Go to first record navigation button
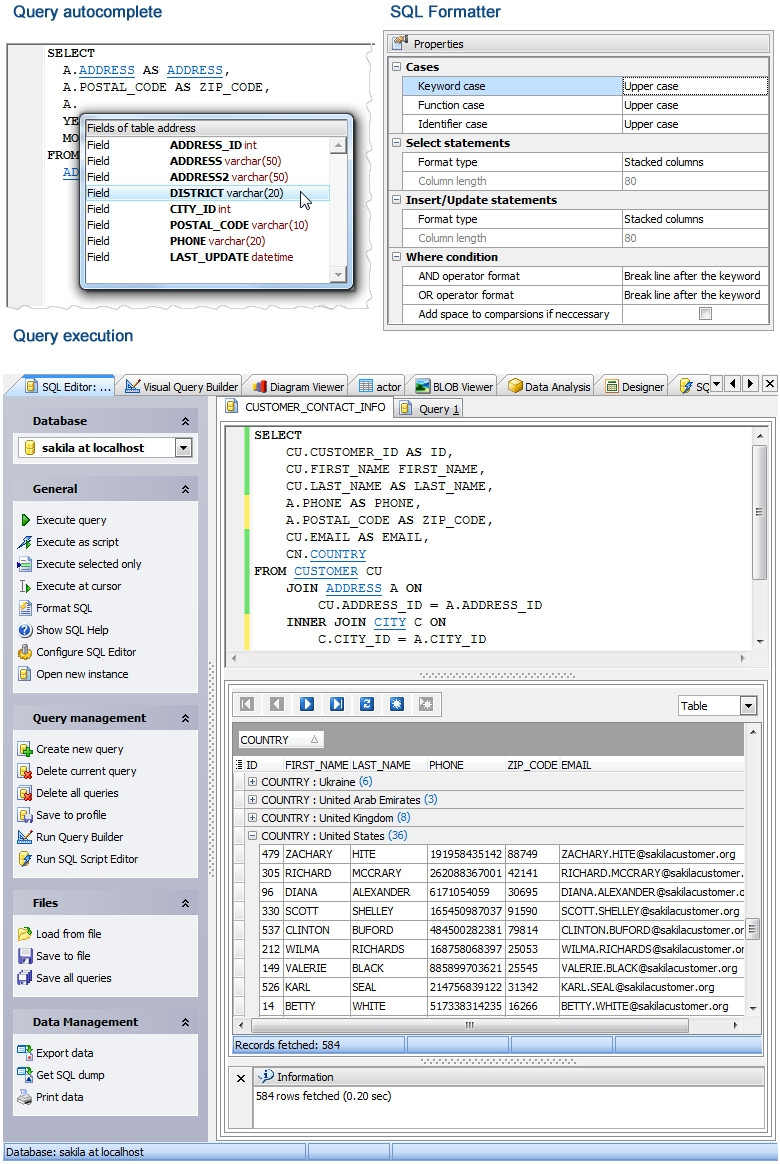The width and height of the screenshot is (780, 1164). (x=247, y=704)
